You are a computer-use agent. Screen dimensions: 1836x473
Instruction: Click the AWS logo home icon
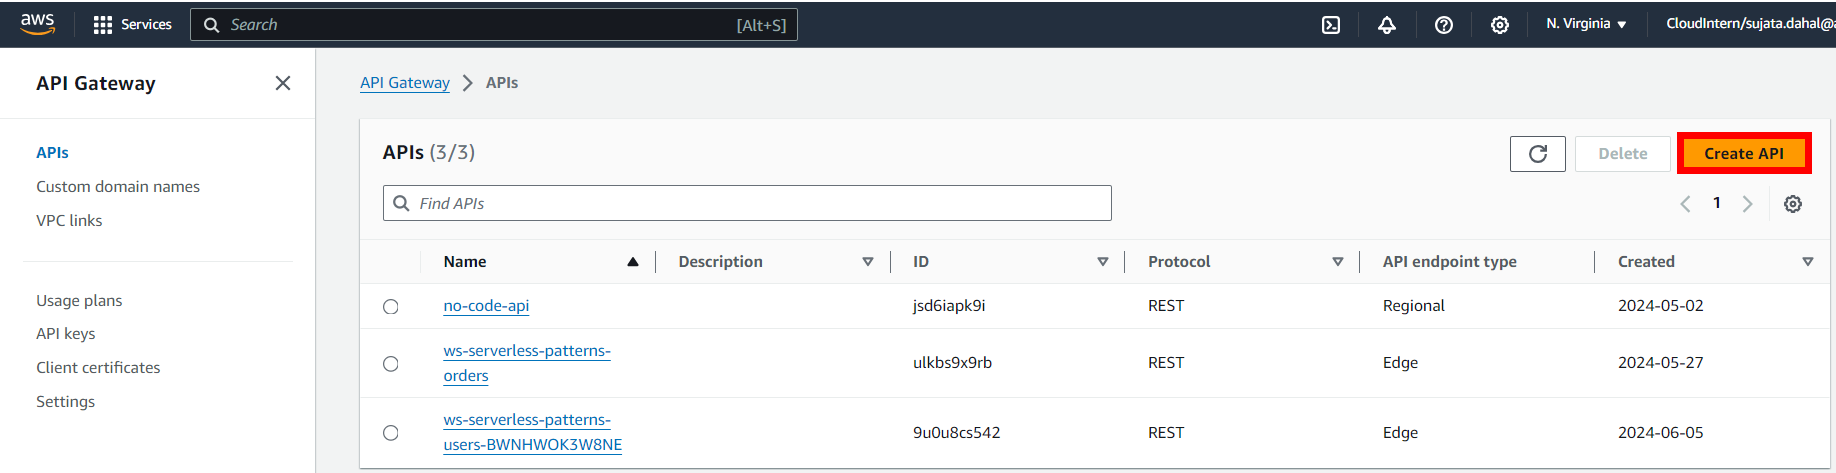(37, 24)
